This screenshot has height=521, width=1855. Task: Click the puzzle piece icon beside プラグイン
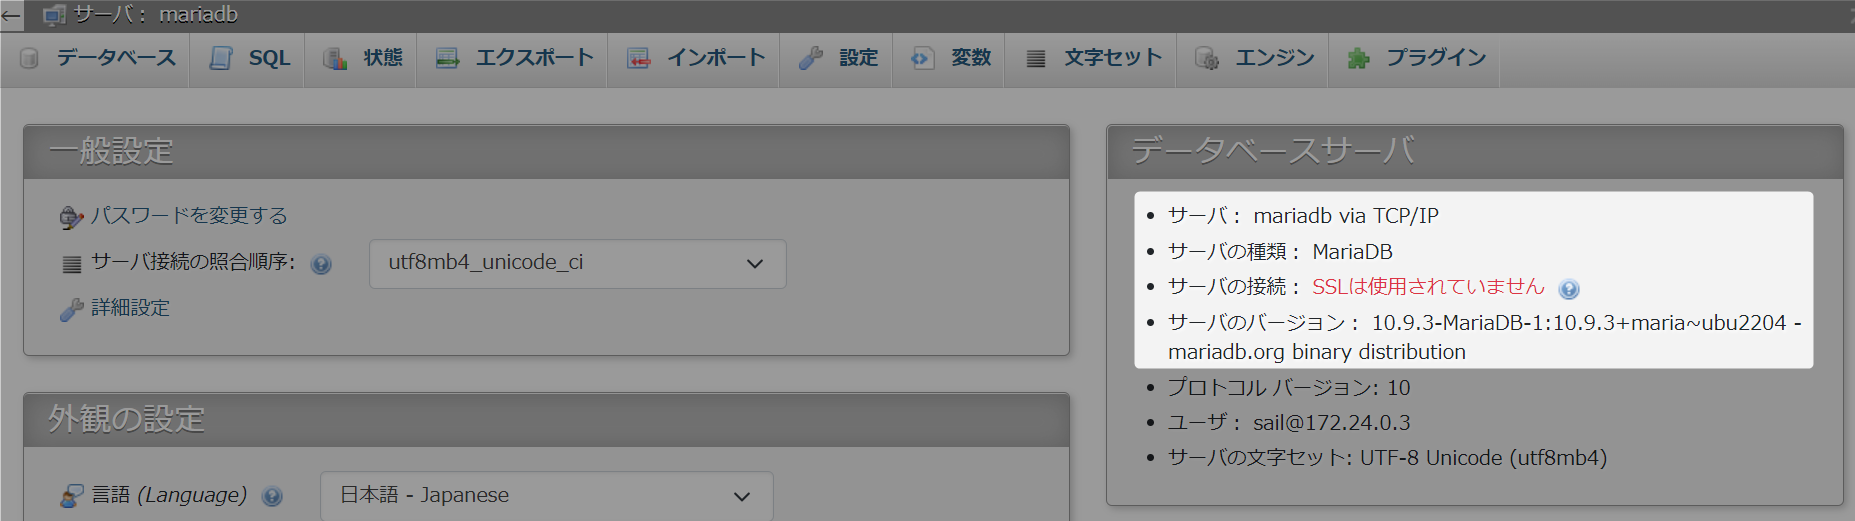tap(1358, 58)
